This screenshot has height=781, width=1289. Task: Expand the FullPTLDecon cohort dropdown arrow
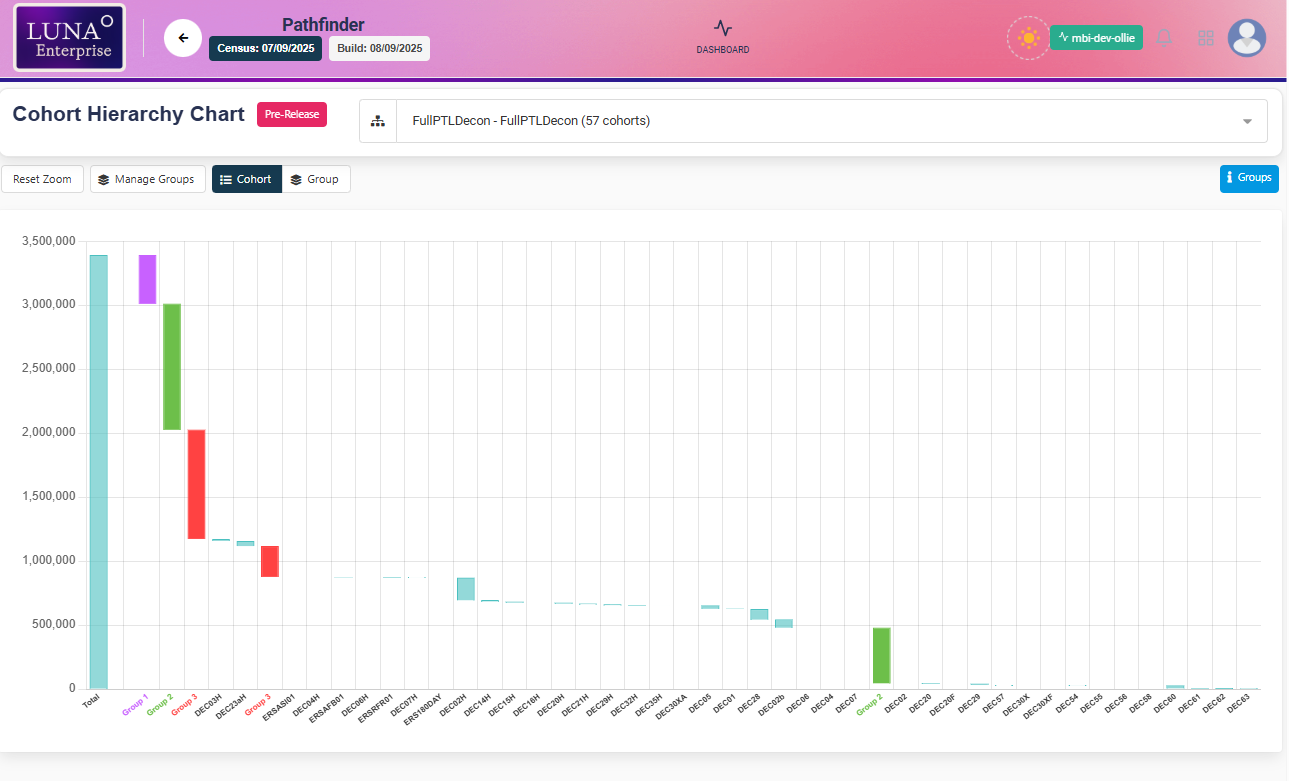tap(1247, 121)
